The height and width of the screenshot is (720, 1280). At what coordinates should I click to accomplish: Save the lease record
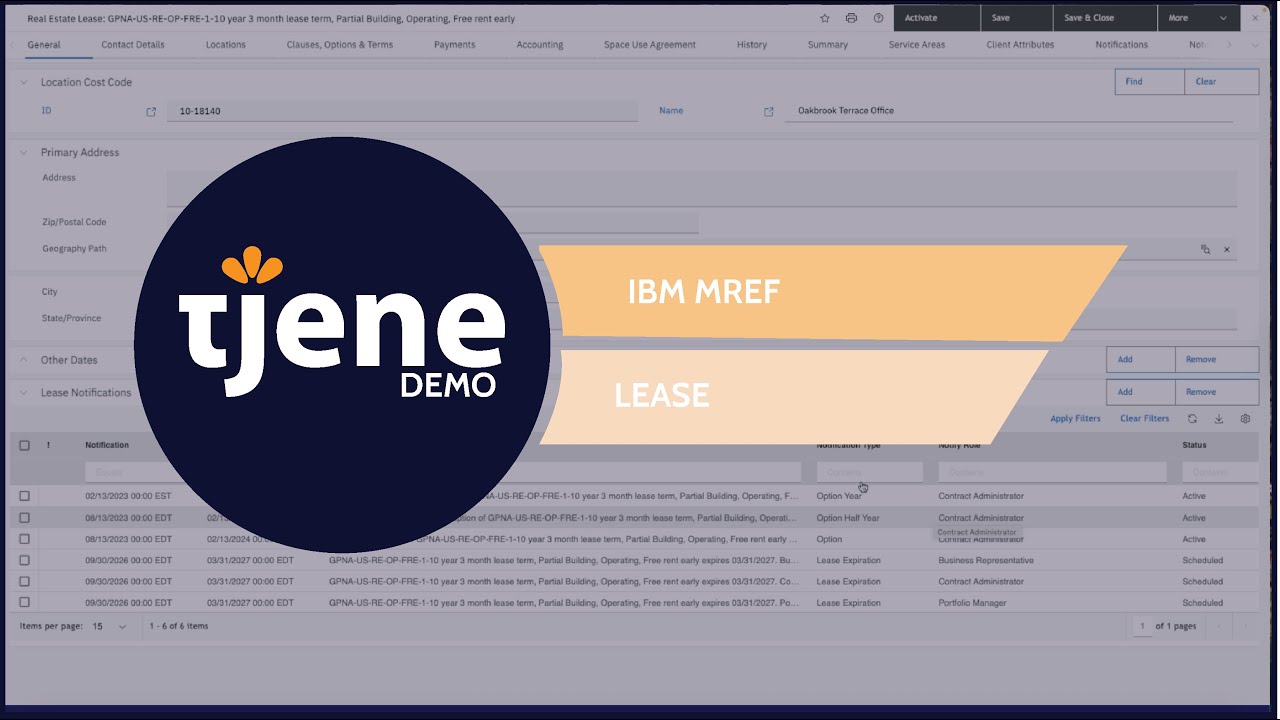1017,18
